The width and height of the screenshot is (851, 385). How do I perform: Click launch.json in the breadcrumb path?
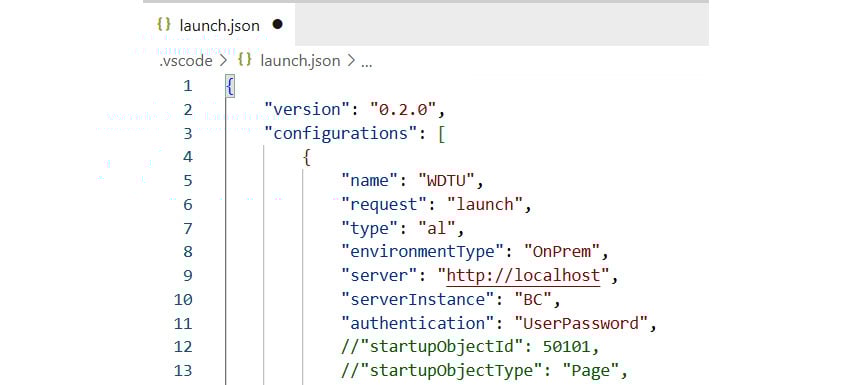click(300, 61)
